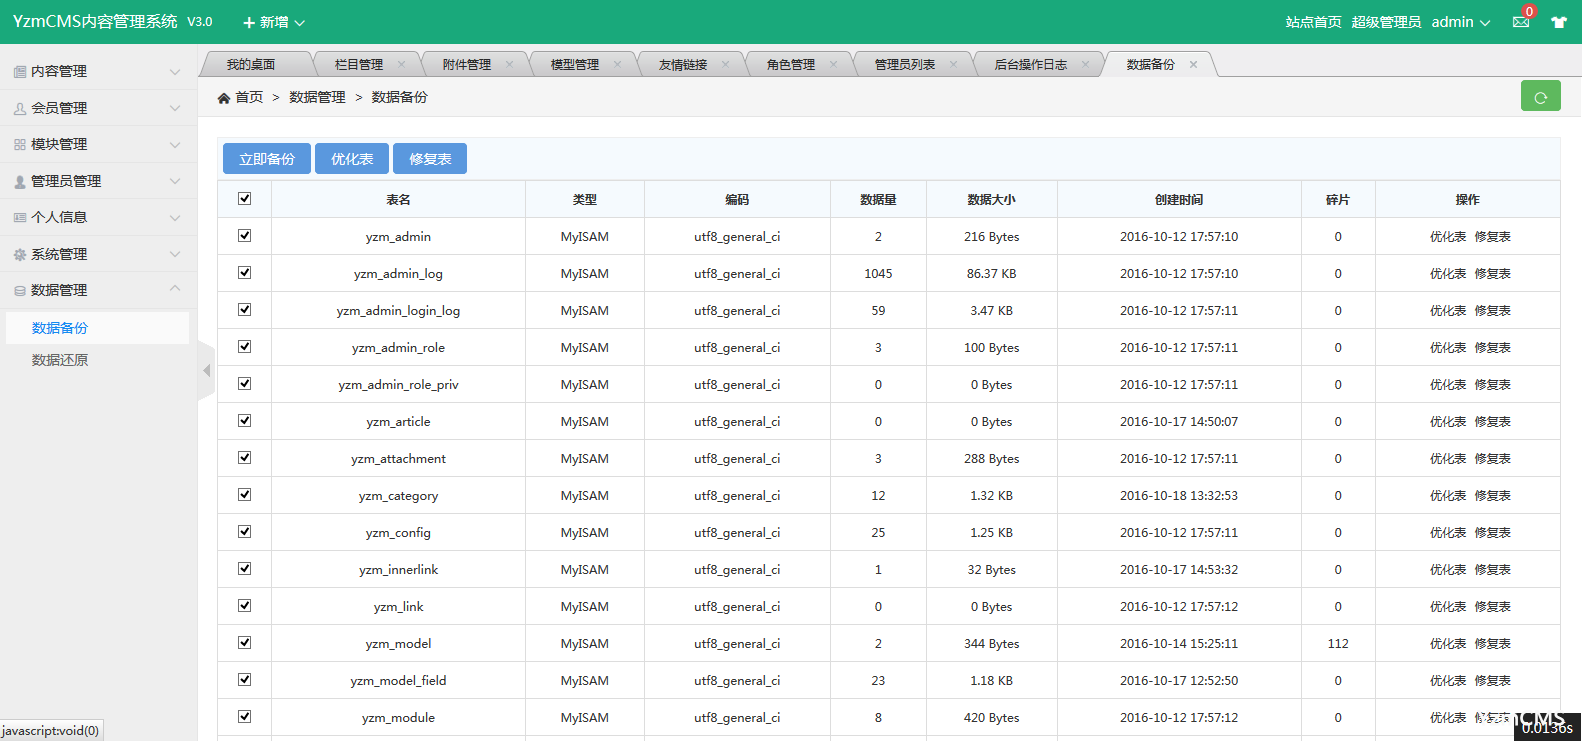The height and width of the screenshot is (741, 1582).
Task: Collapse the sidebar with the arrow handle
Action: tap(207, 371)
